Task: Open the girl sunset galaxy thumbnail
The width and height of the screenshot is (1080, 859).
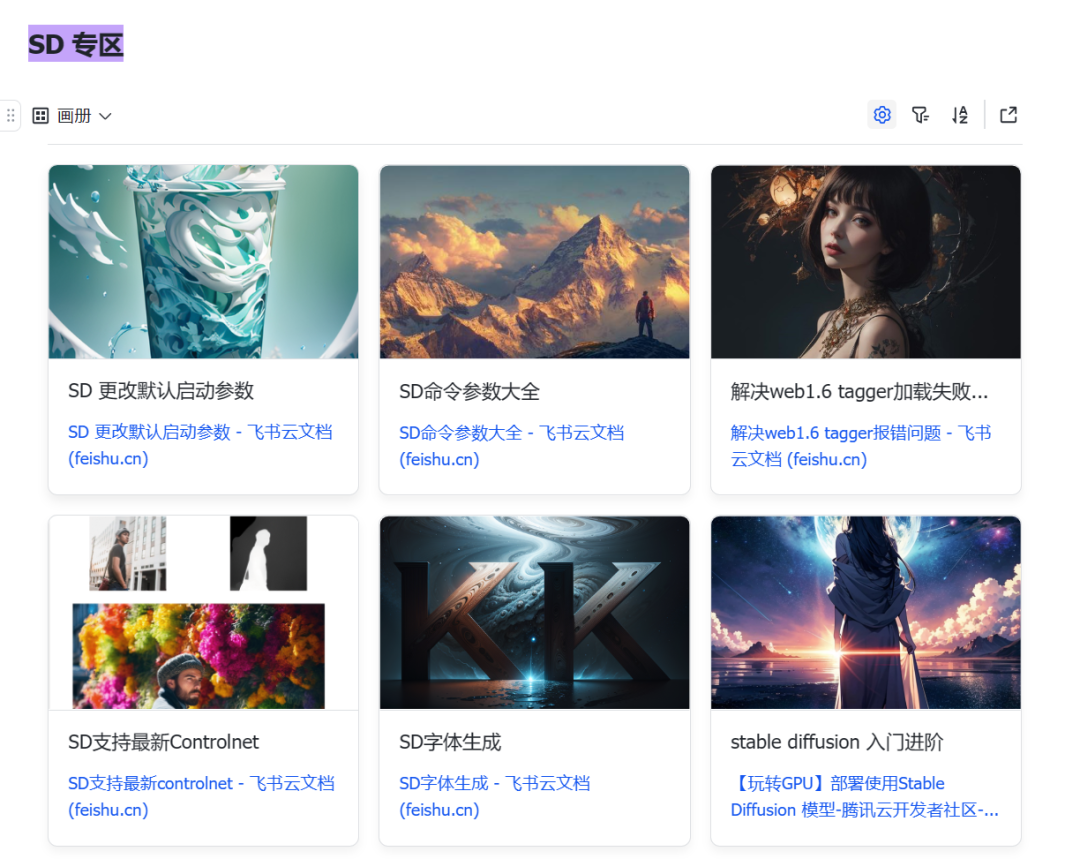Action: (x=866, y=612)
